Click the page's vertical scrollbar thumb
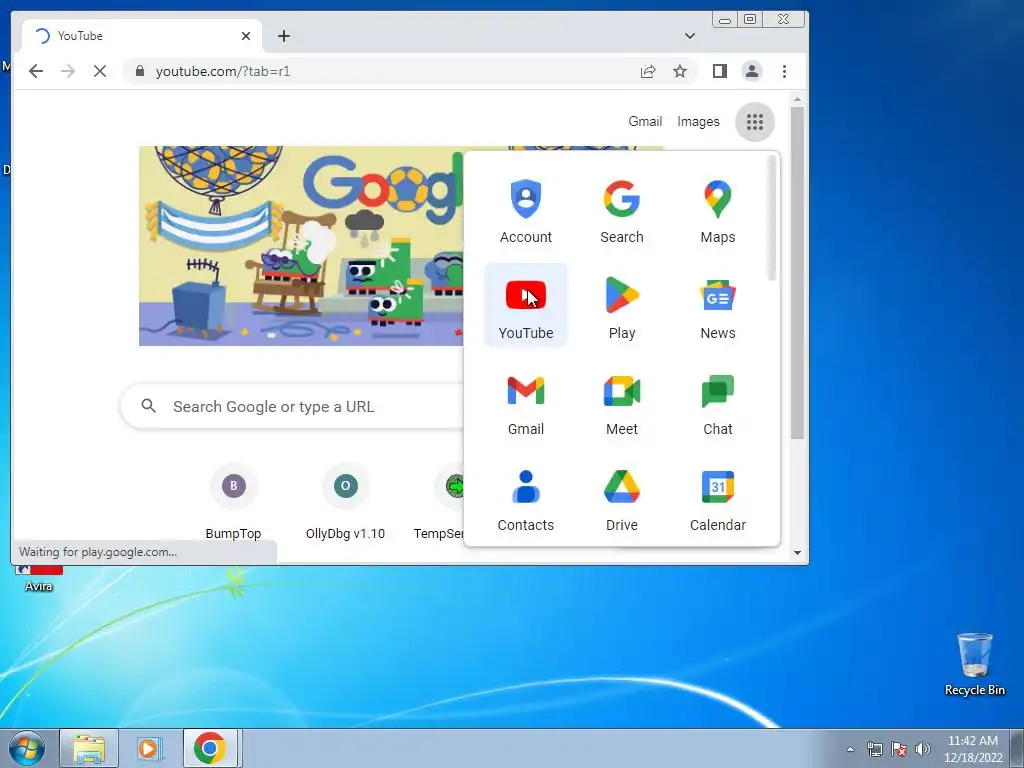 (x=797, y=273)
